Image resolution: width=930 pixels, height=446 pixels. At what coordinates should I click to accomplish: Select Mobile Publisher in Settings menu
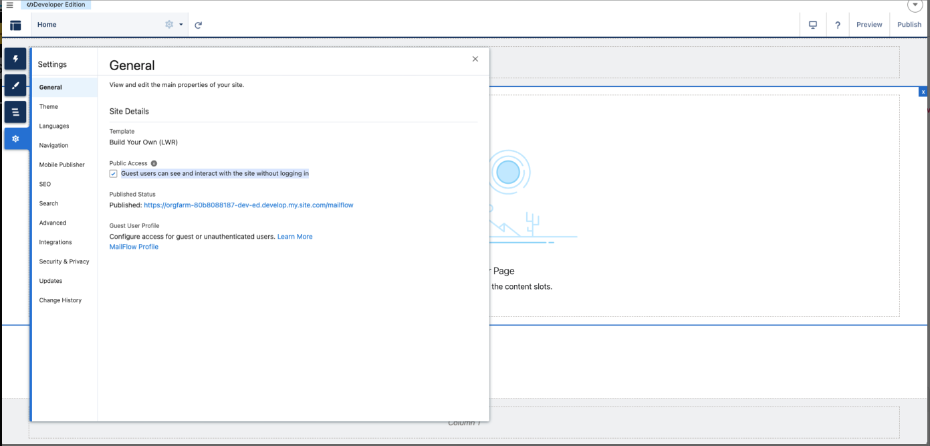(65, 165)
